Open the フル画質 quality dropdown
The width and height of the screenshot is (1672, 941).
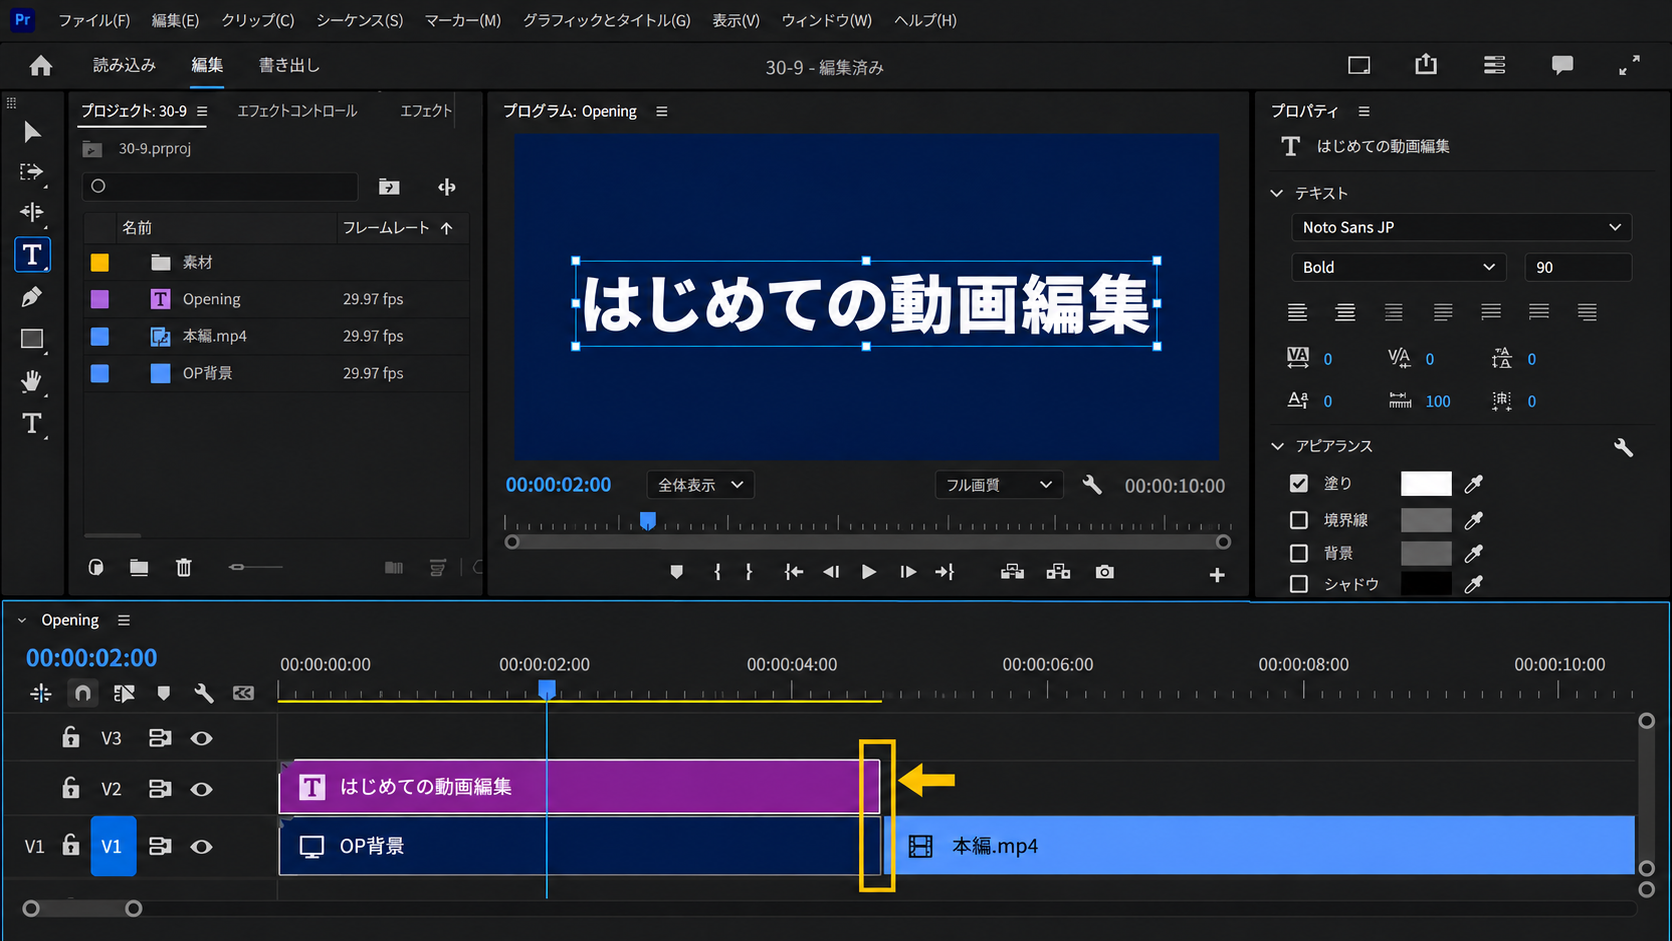(998, 485)
